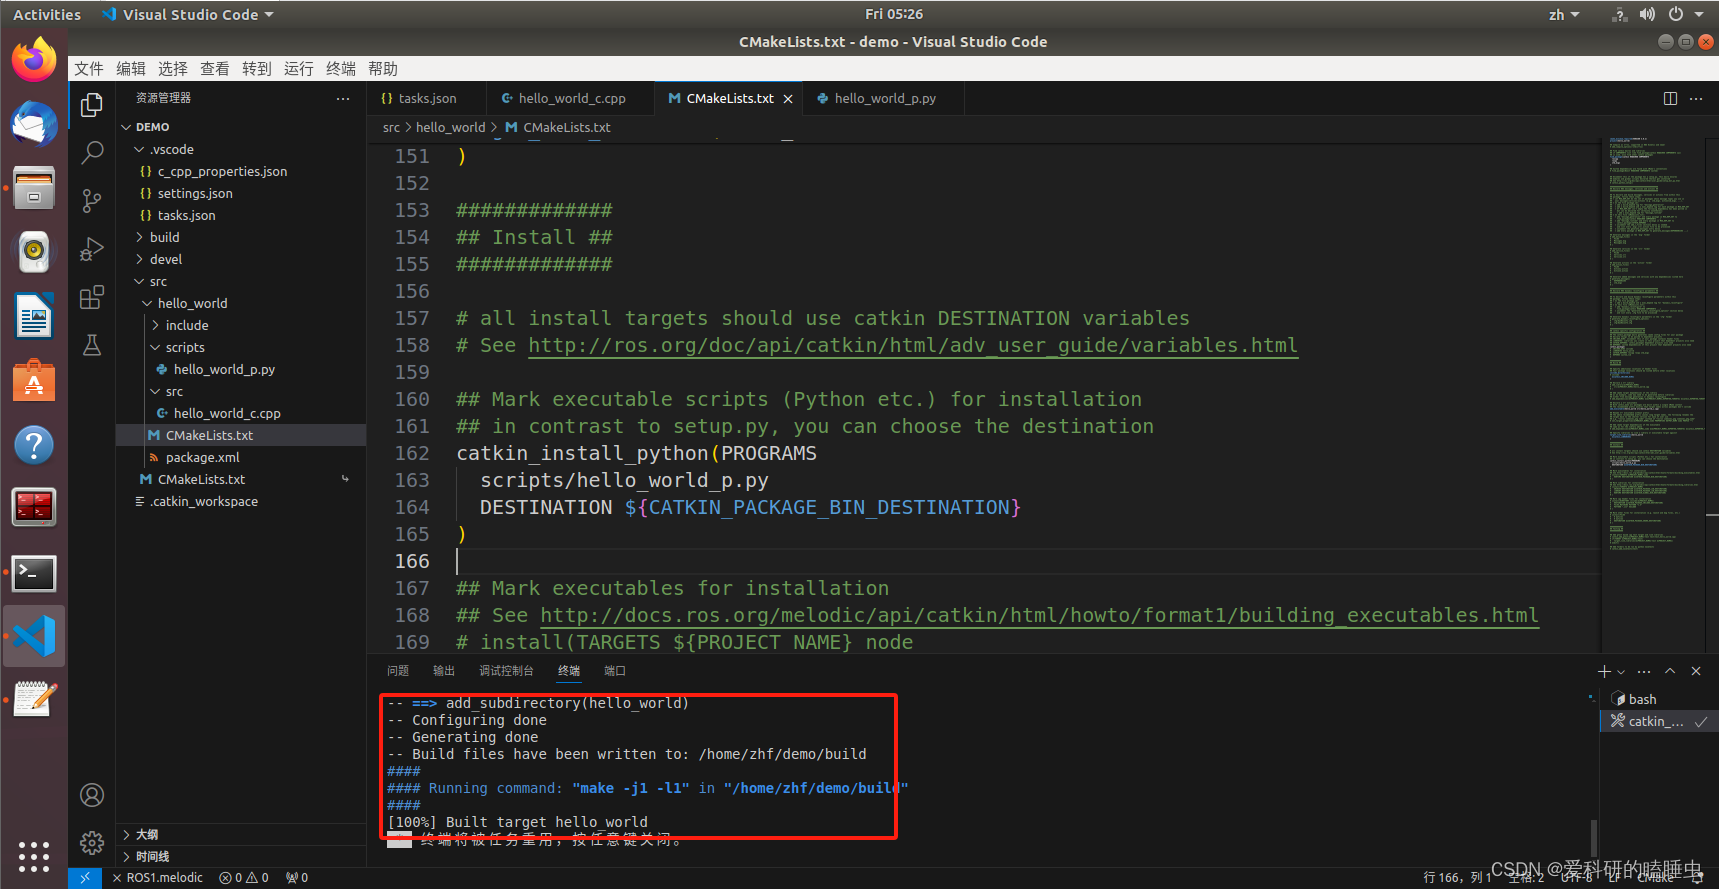Open the Accounts icon in activity bar

tap(92, 795)
